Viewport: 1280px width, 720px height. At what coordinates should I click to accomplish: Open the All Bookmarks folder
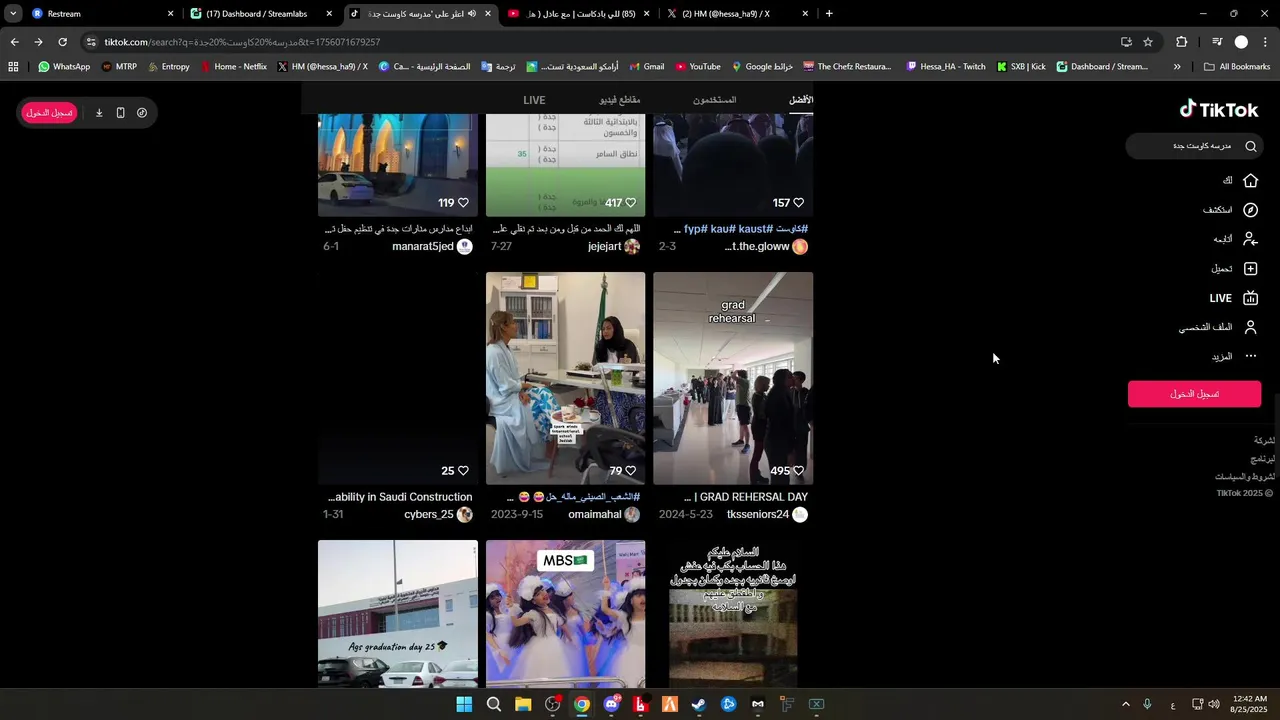point(1237,67)
